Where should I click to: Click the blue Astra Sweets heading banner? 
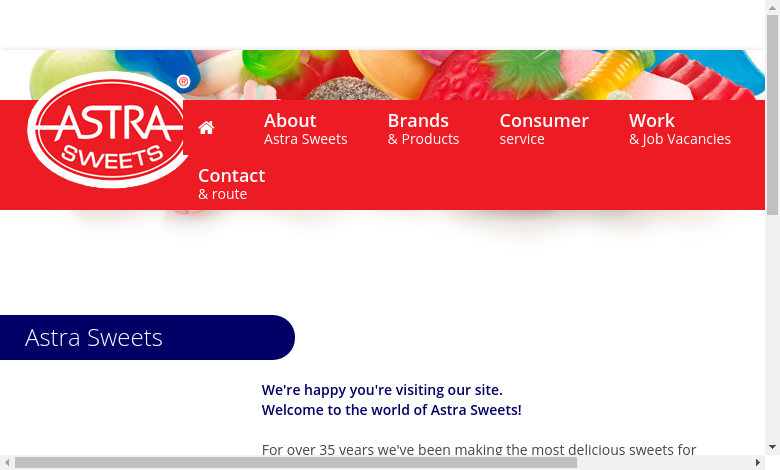point(147,337)
